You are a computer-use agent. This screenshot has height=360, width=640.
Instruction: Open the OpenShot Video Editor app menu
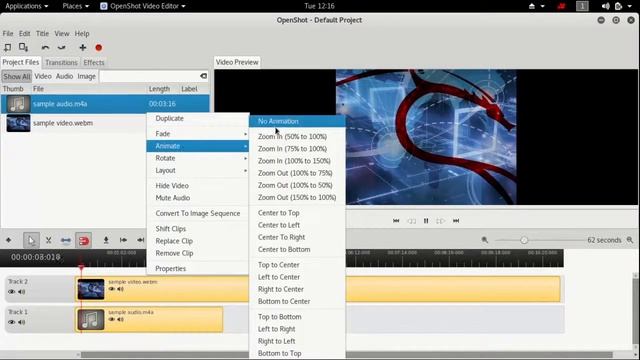(x=143, y=6)
